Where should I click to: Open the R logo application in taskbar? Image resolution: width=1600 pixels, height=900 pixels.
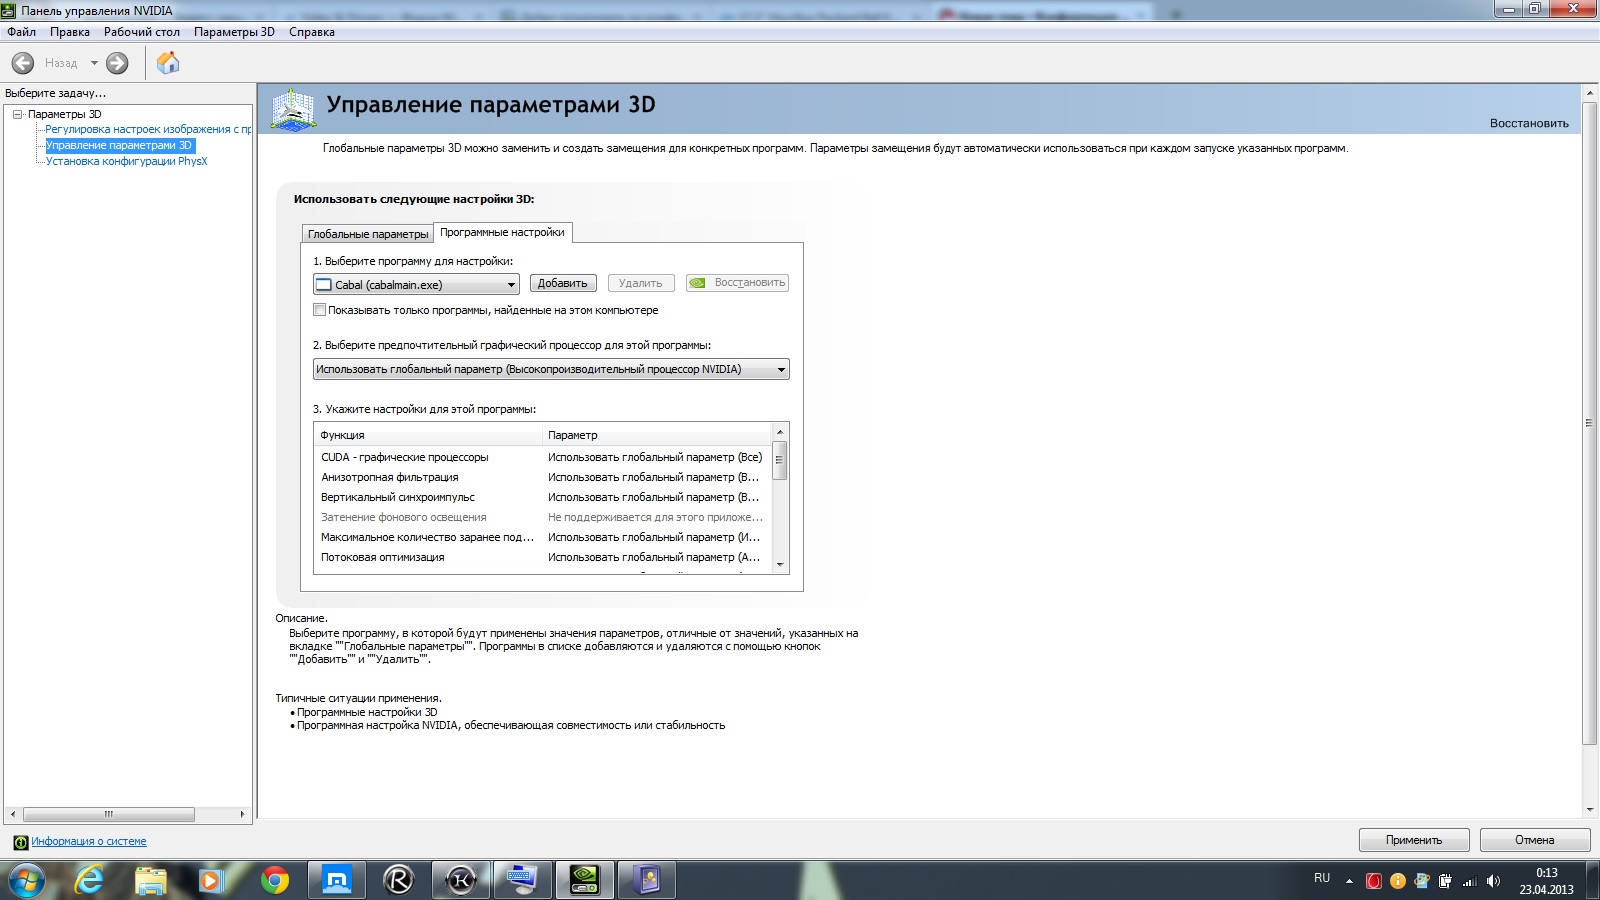(x=399, y=880)
